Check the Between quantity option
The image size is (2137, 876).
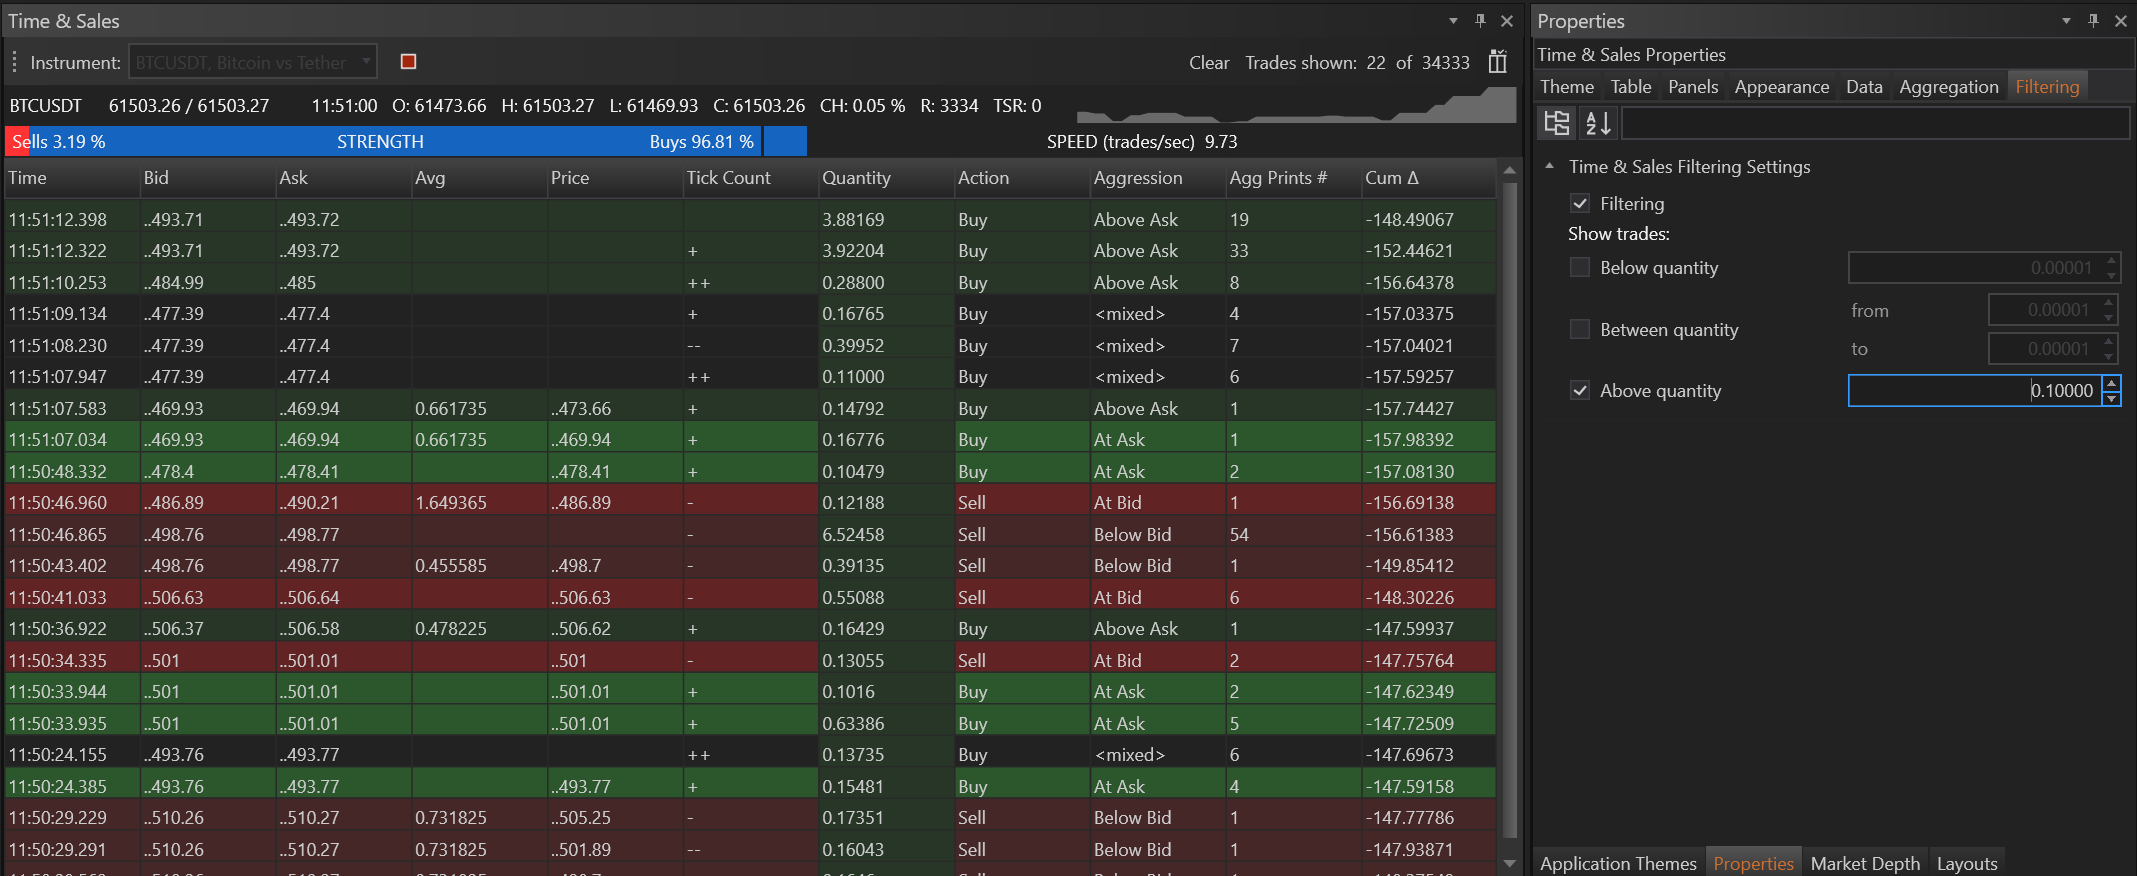1580,330
